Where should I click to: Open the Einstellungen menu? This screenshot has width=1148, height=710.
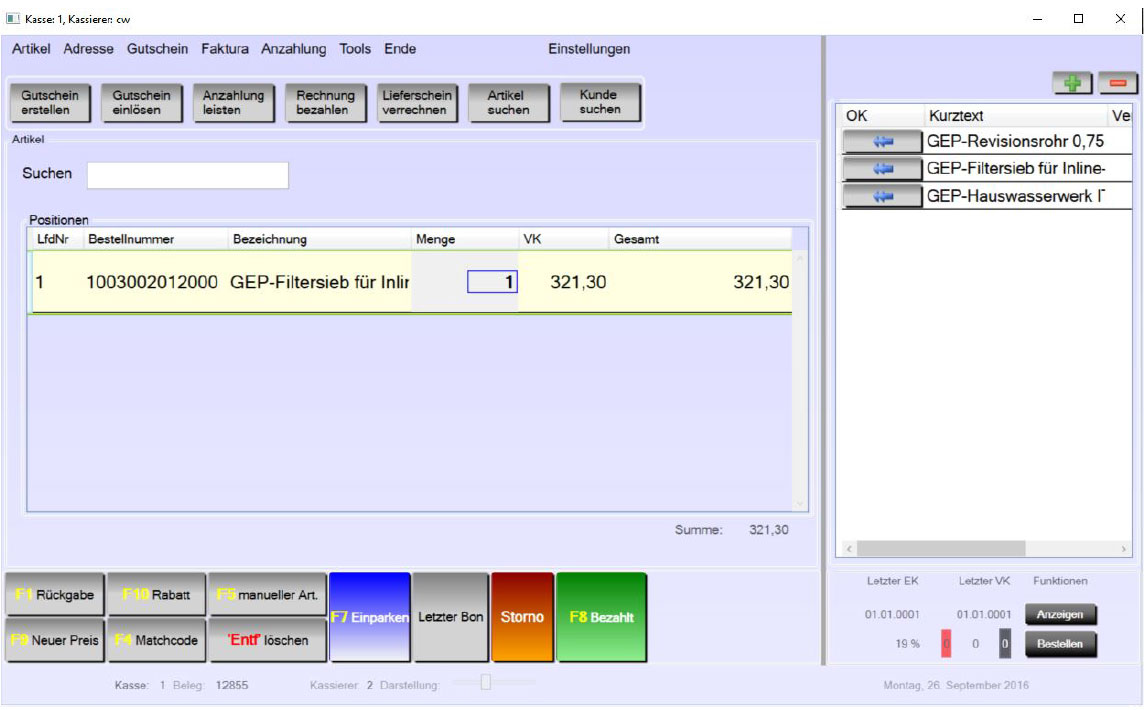click(589, 49)
